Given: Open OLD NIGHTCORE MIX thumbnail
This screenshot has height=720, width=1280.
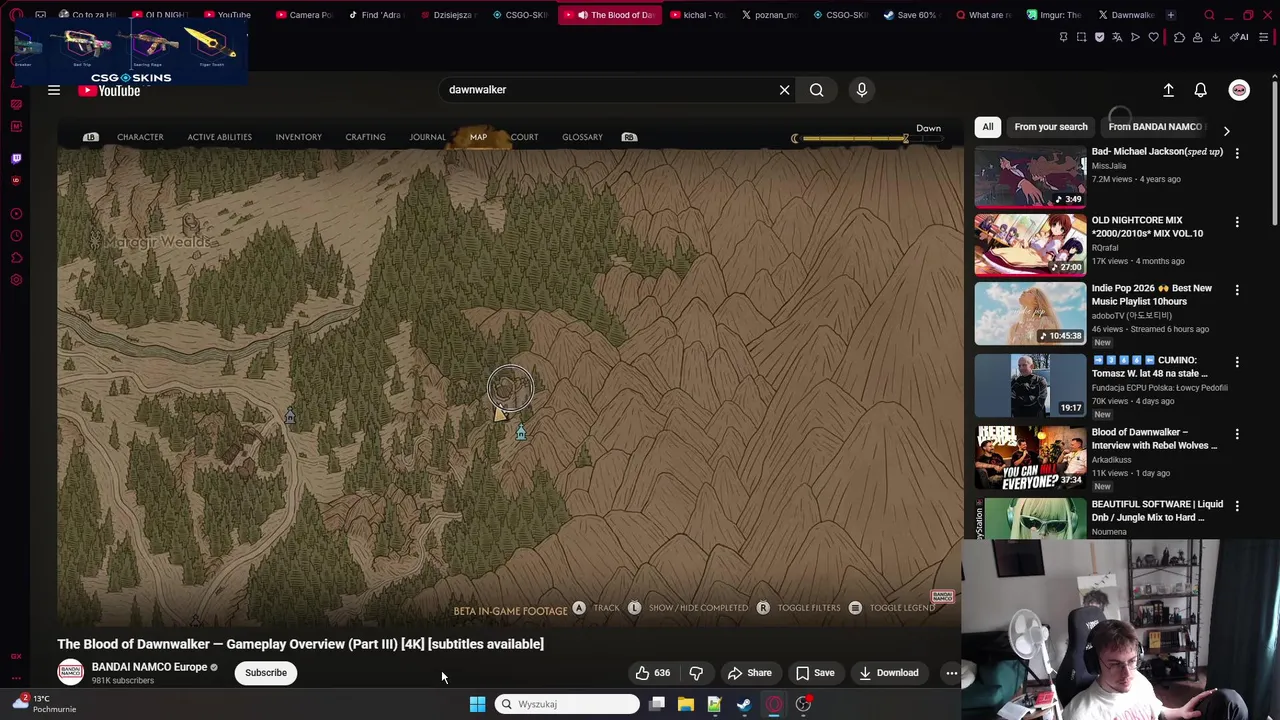Looking at the screenshot, I should coord(1030,244).
